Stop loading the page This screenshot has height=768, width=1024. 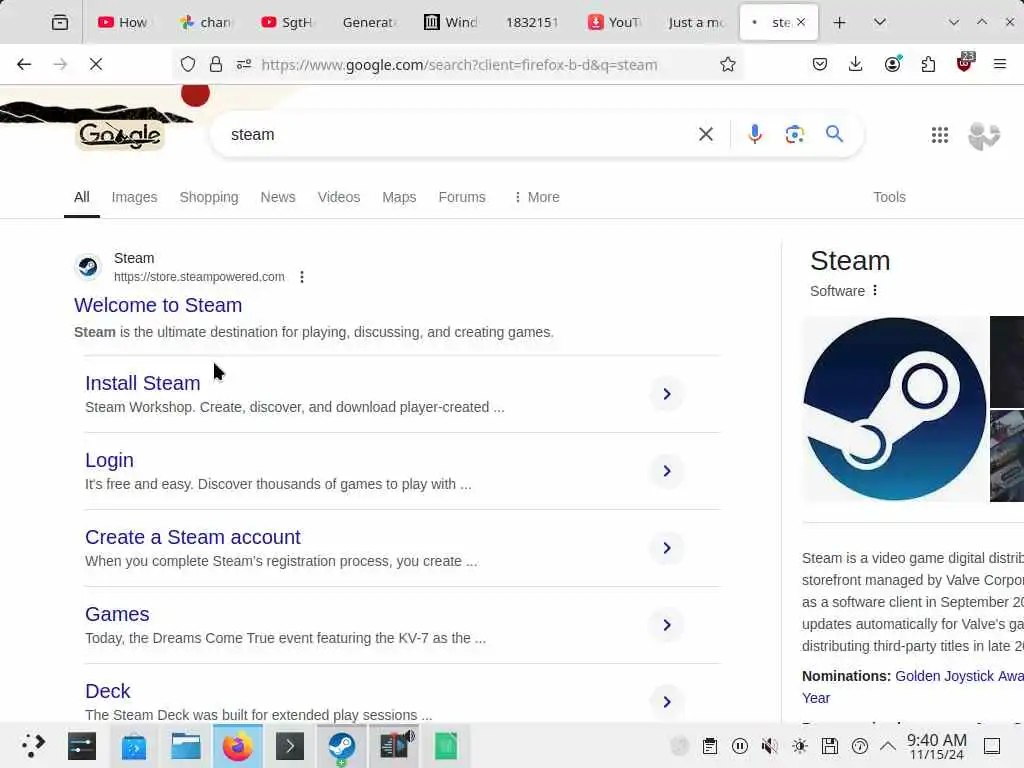[x=96, y=64]
